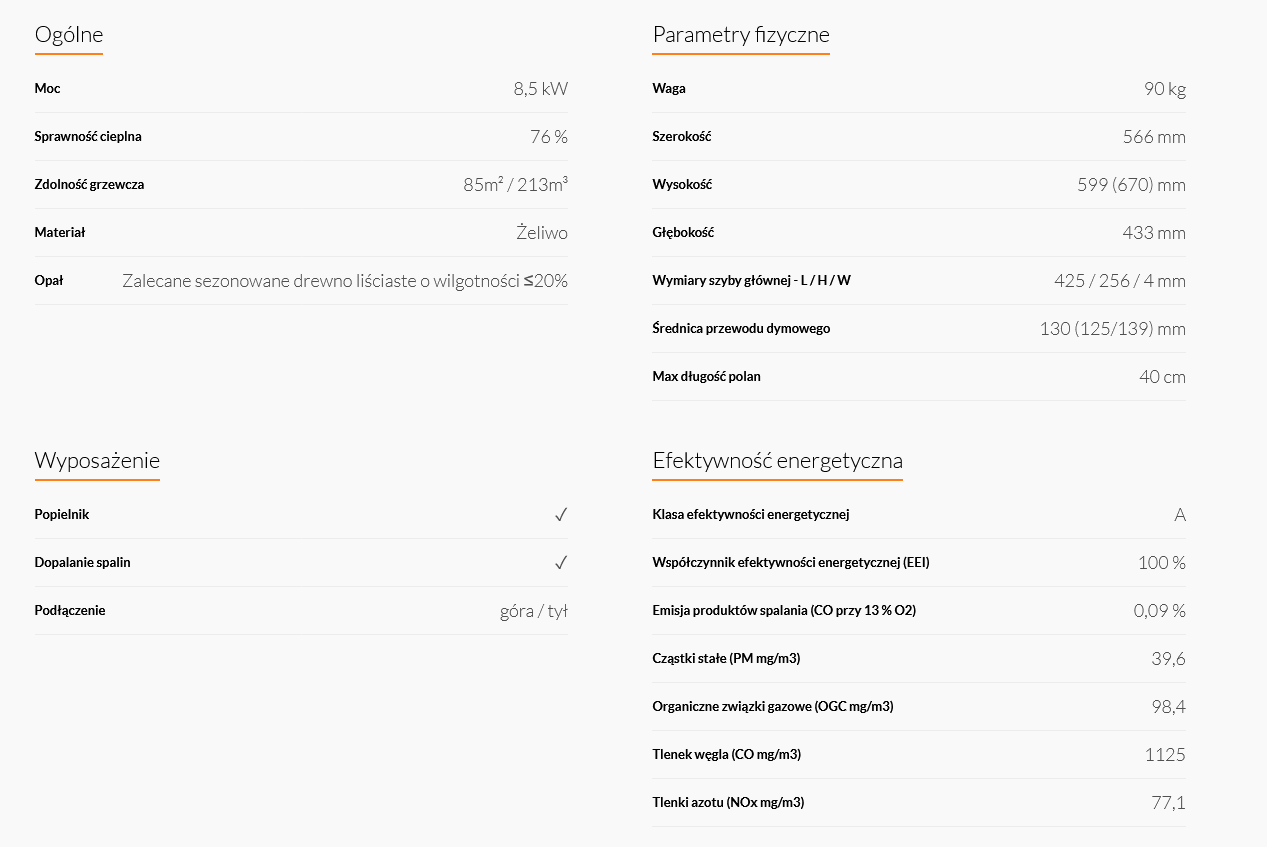Image resolution: width=1267 pixels, height=847 pixels.
Task: Click the Moc 8,5 kW value
Action: pos(541,88)
